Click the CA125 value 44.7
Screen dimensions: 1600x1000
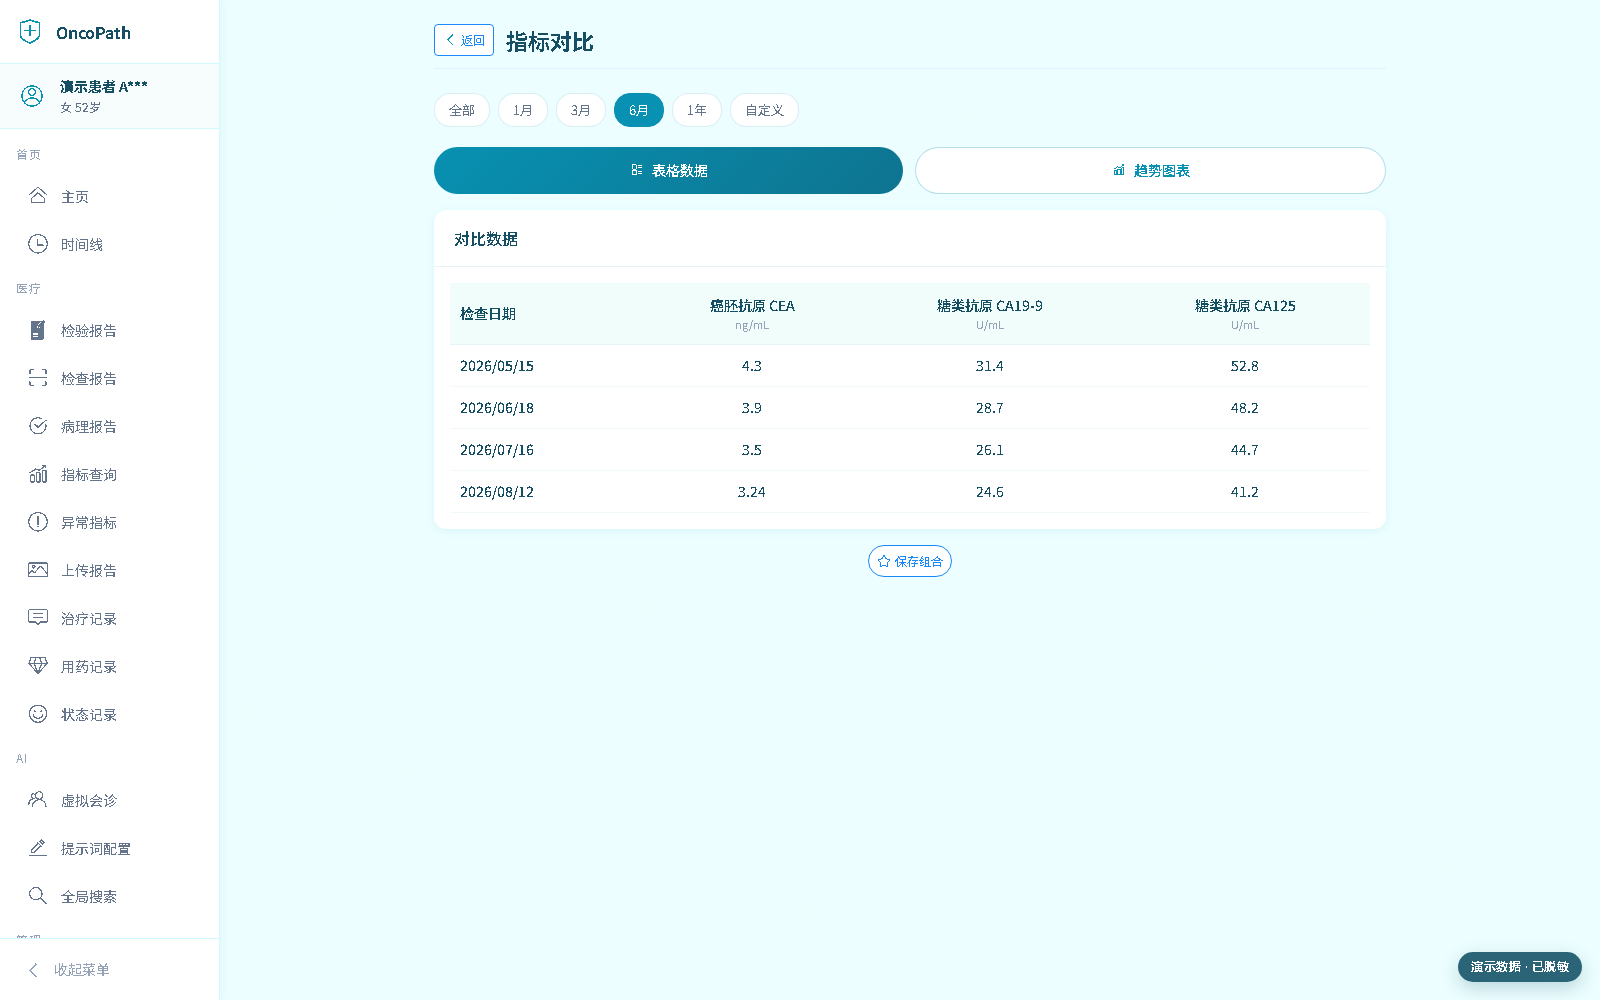1245,450
